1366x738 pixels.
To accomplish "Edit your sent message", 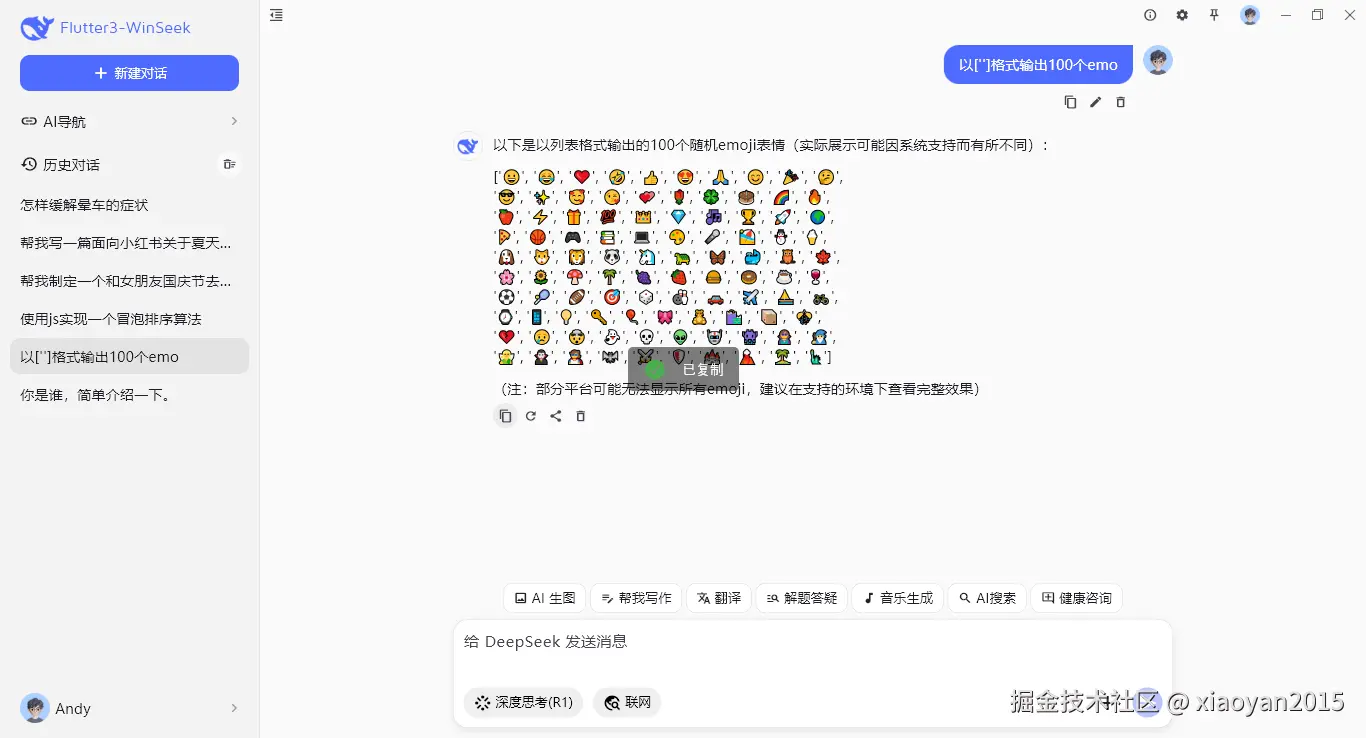I will pyautogui.click(x=1095, y=101).
